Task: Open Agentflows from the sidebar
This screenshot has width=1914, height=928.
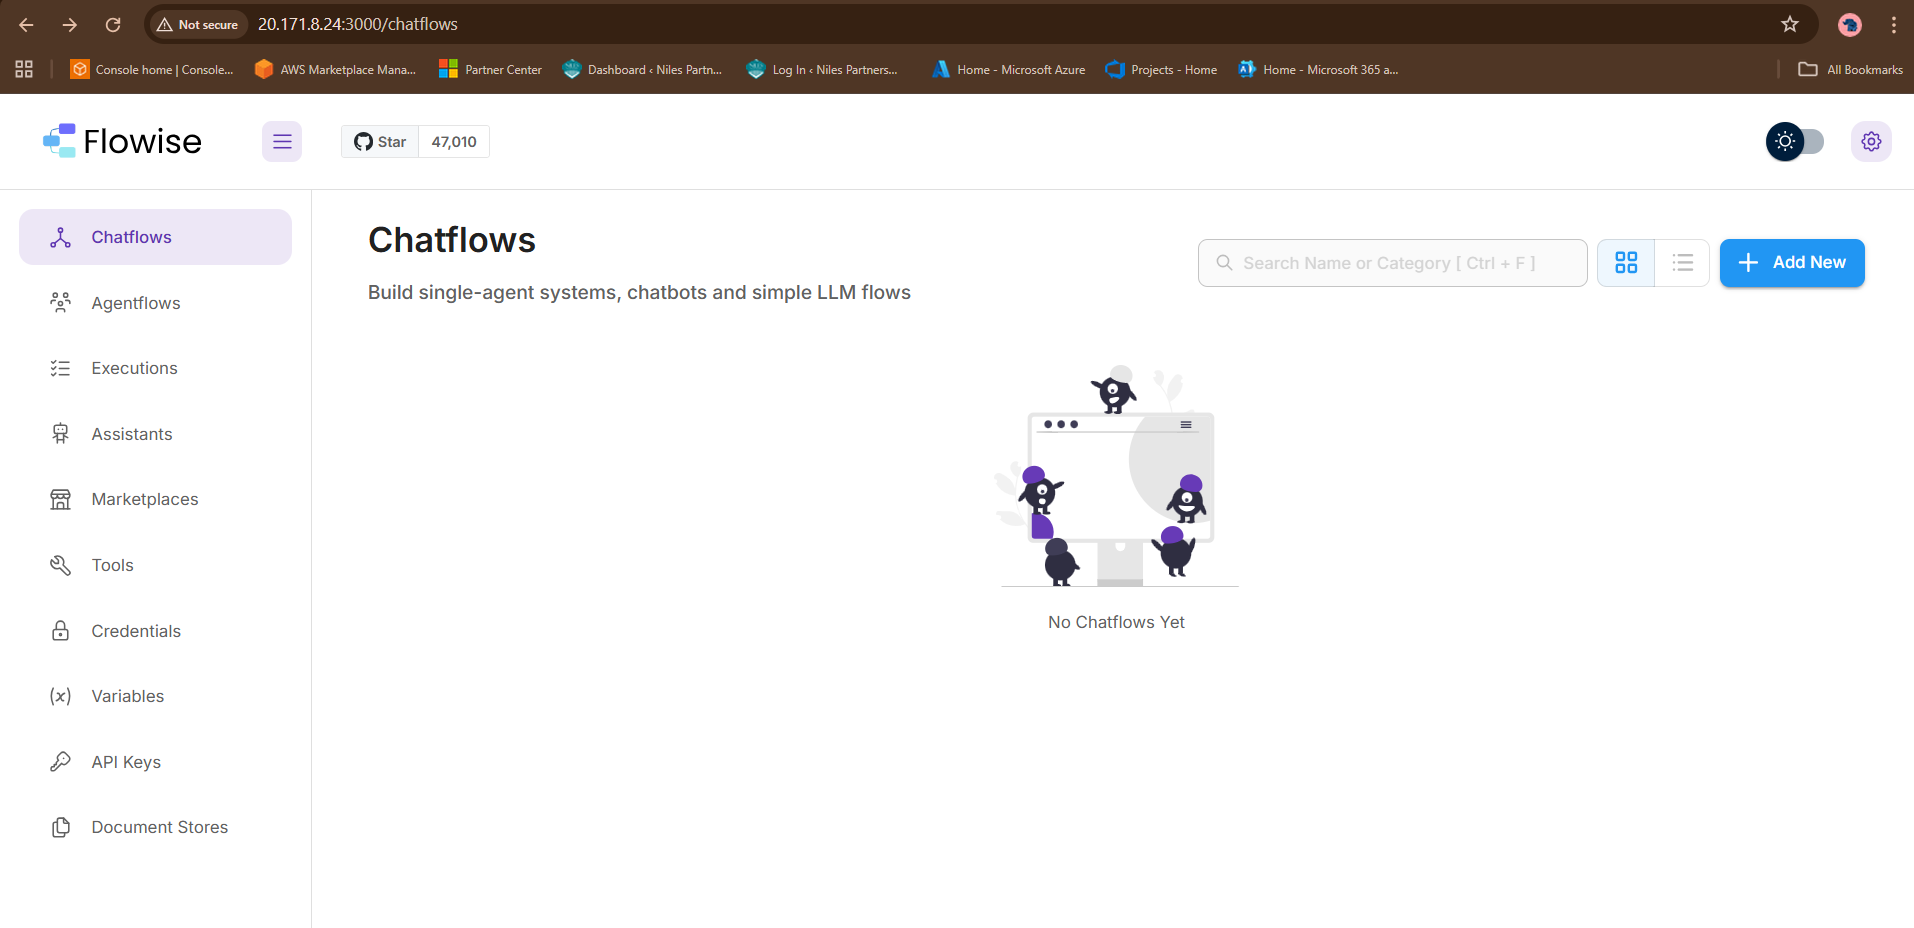Action: point(136,303)
